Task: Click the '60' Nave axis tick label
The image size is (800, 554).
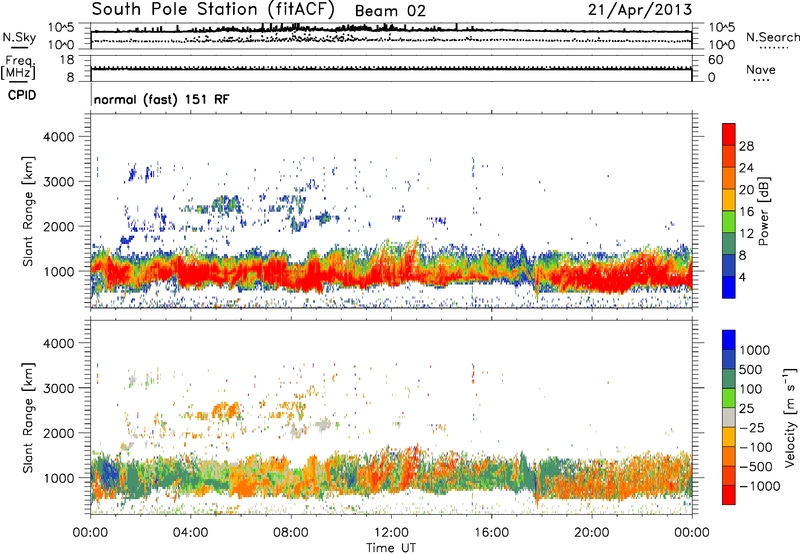Action: 716,60
